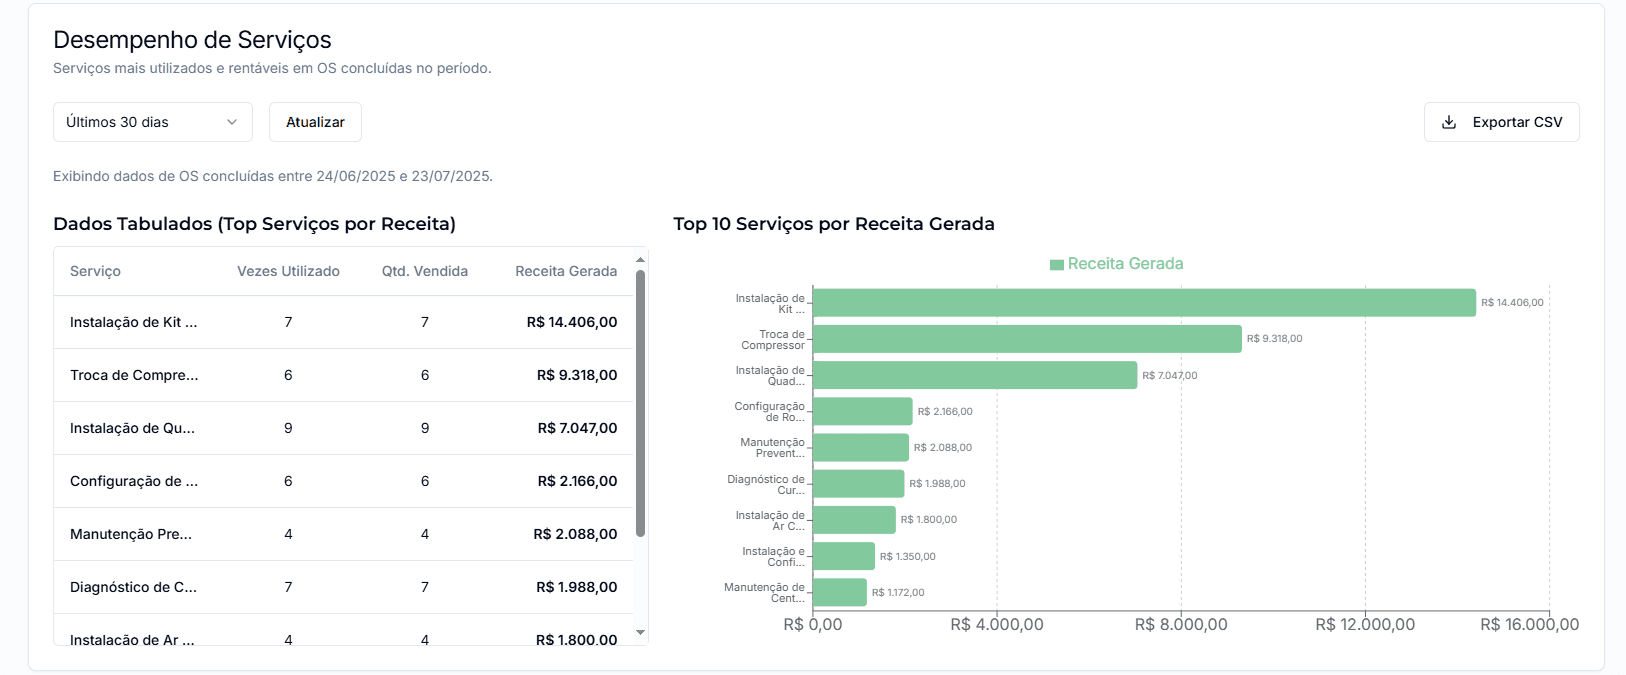This screenshot has width=1626, height=675.
Task: Select the "Instalação de Kit ..." table row
Action: tap(134, 322)
